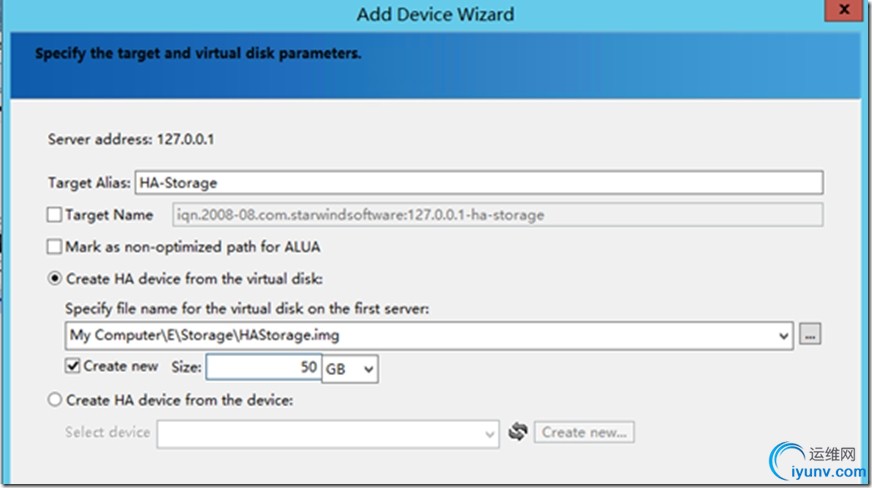Click the iyunv.com watermark logo

pos(818,461)
